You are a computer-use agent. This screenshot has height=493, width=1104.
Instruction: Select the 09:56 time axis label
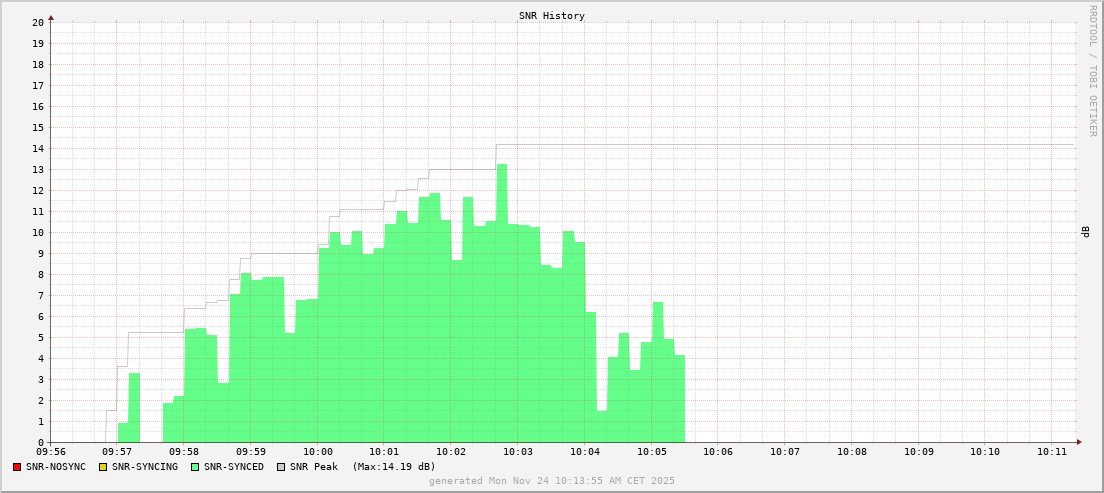pos(50,452)
